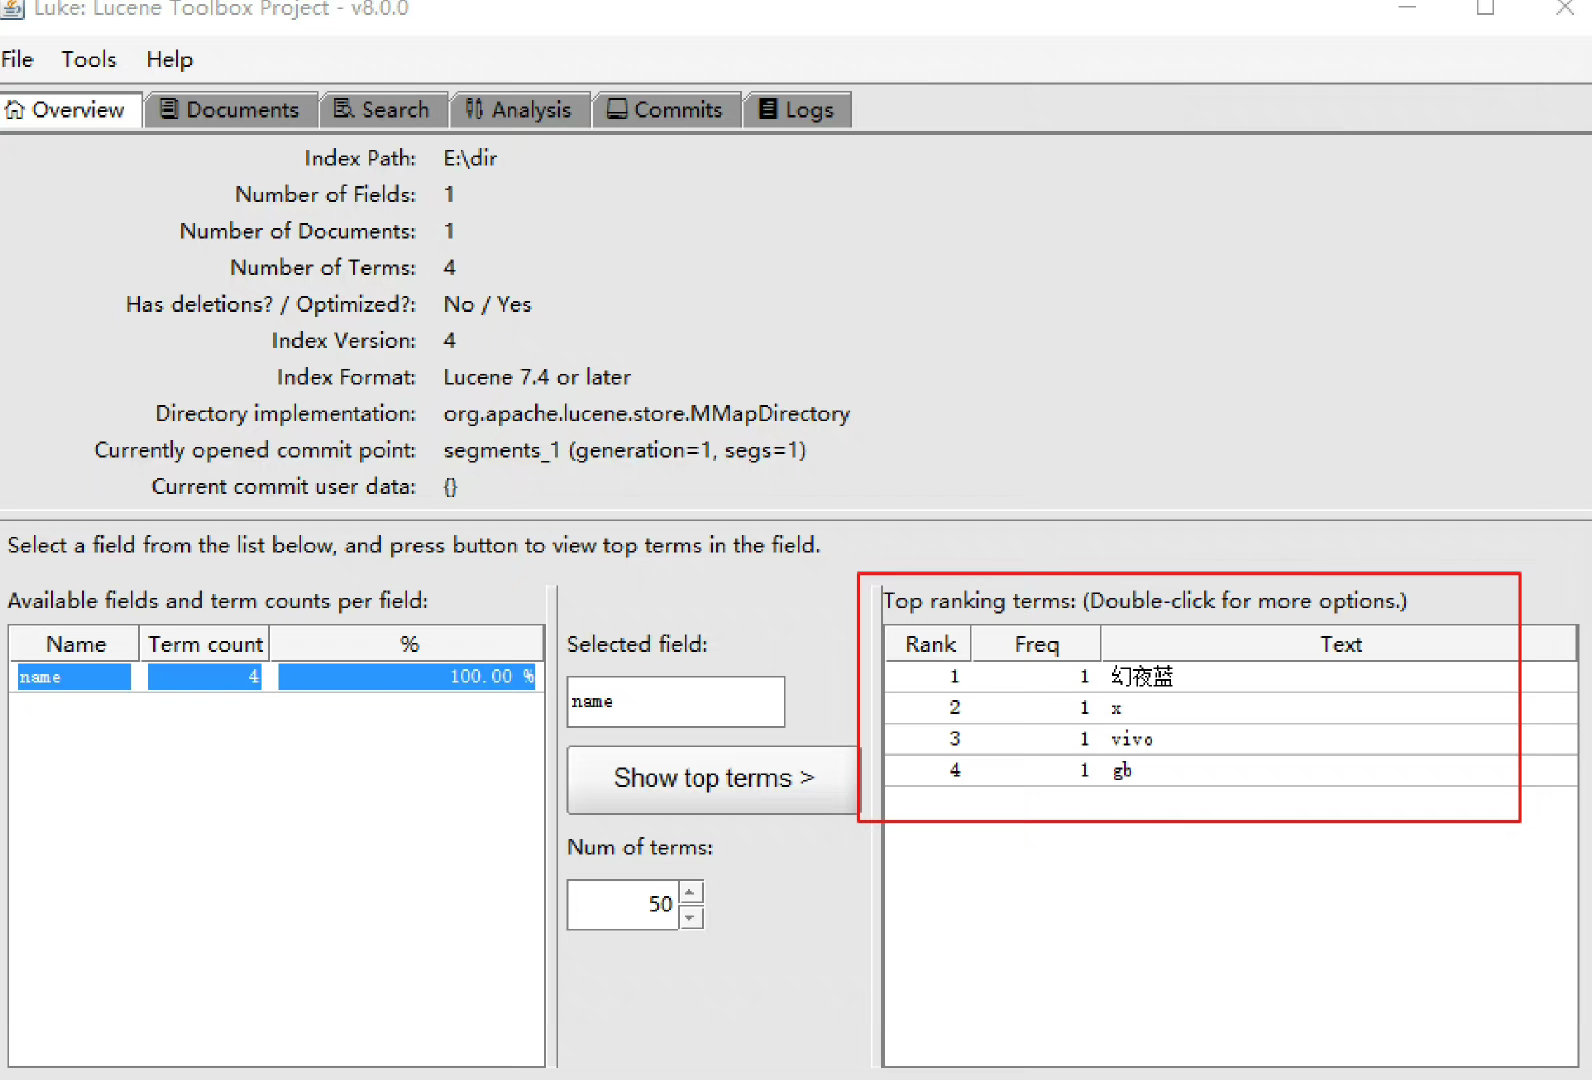Open the Help menu

pyautogui.click(x=169, y=59)
